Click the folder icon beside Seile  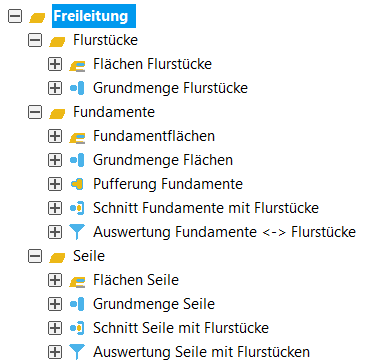(57, 257)
